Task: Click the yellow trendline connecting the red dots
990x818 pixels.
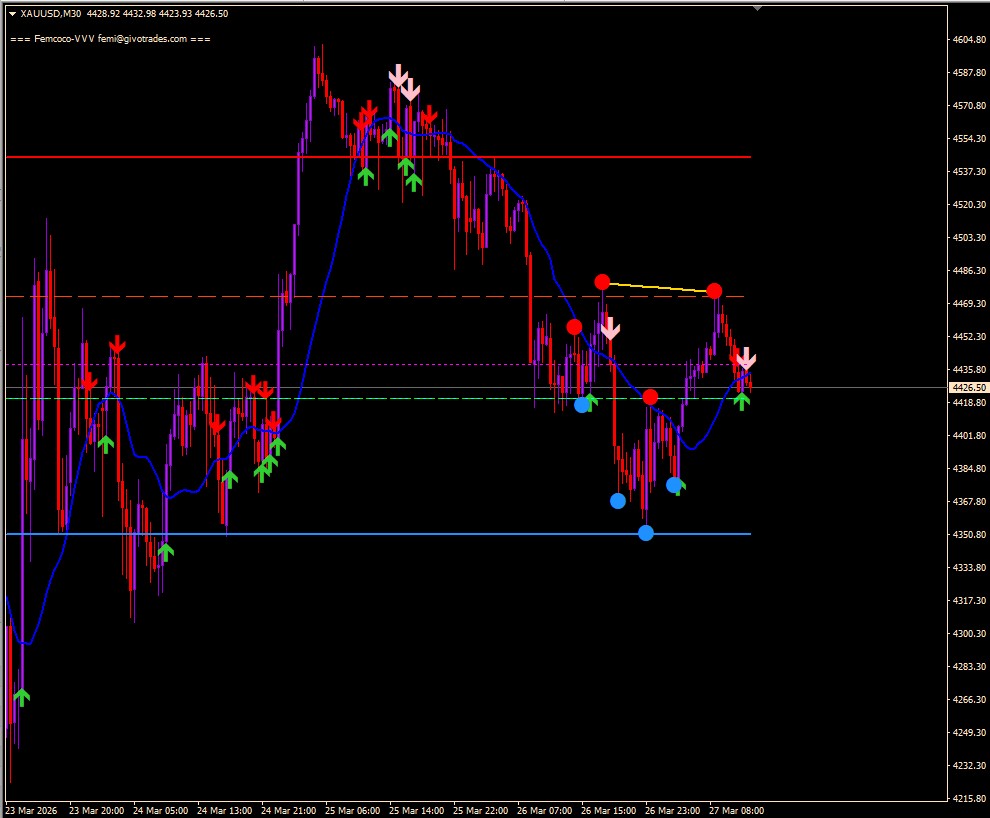Action: pyautogui.click(x=658, y=286)
